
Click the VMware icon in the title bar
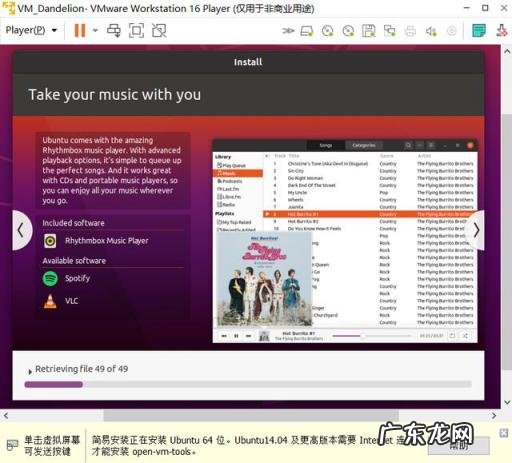click(9, 8)
